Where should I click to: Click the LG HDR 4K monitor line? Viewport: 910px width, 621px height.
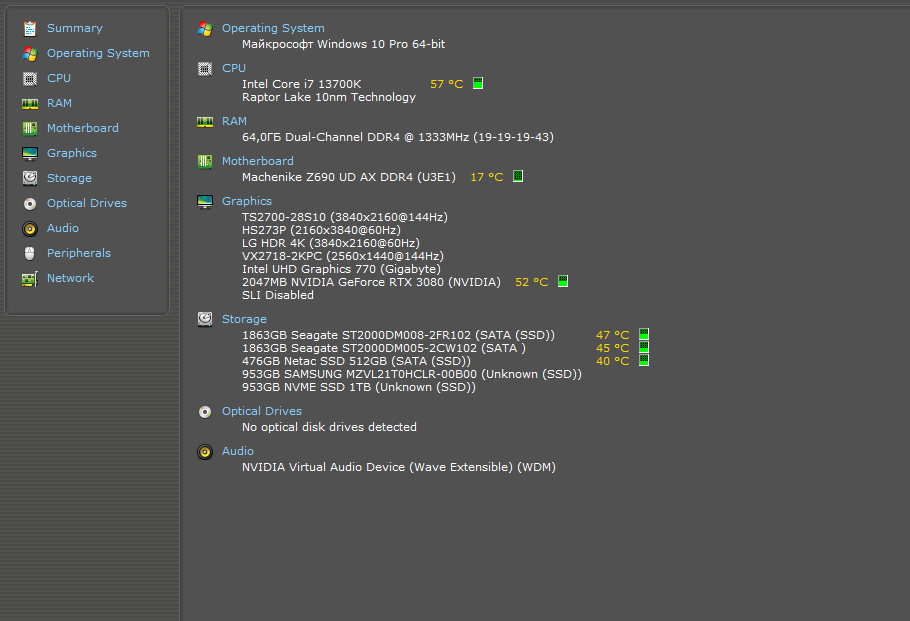(x=331, y=243)
